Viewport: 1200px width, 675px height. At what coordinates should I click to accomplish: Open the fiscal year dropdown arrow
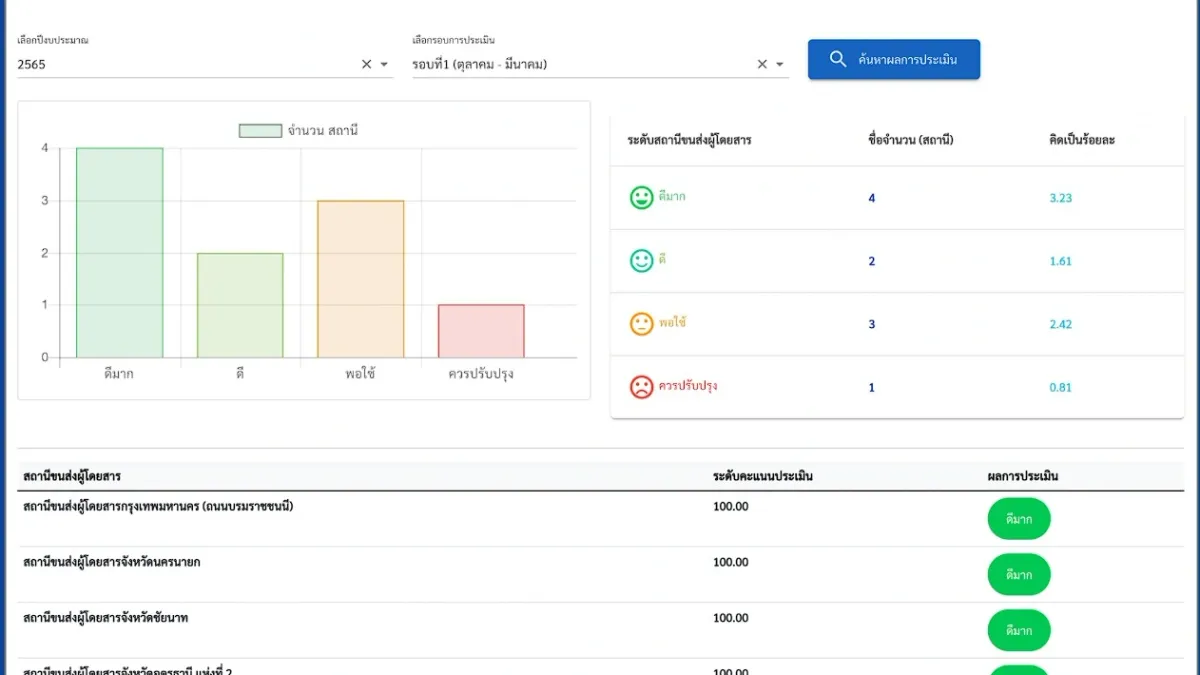(384, 65)
